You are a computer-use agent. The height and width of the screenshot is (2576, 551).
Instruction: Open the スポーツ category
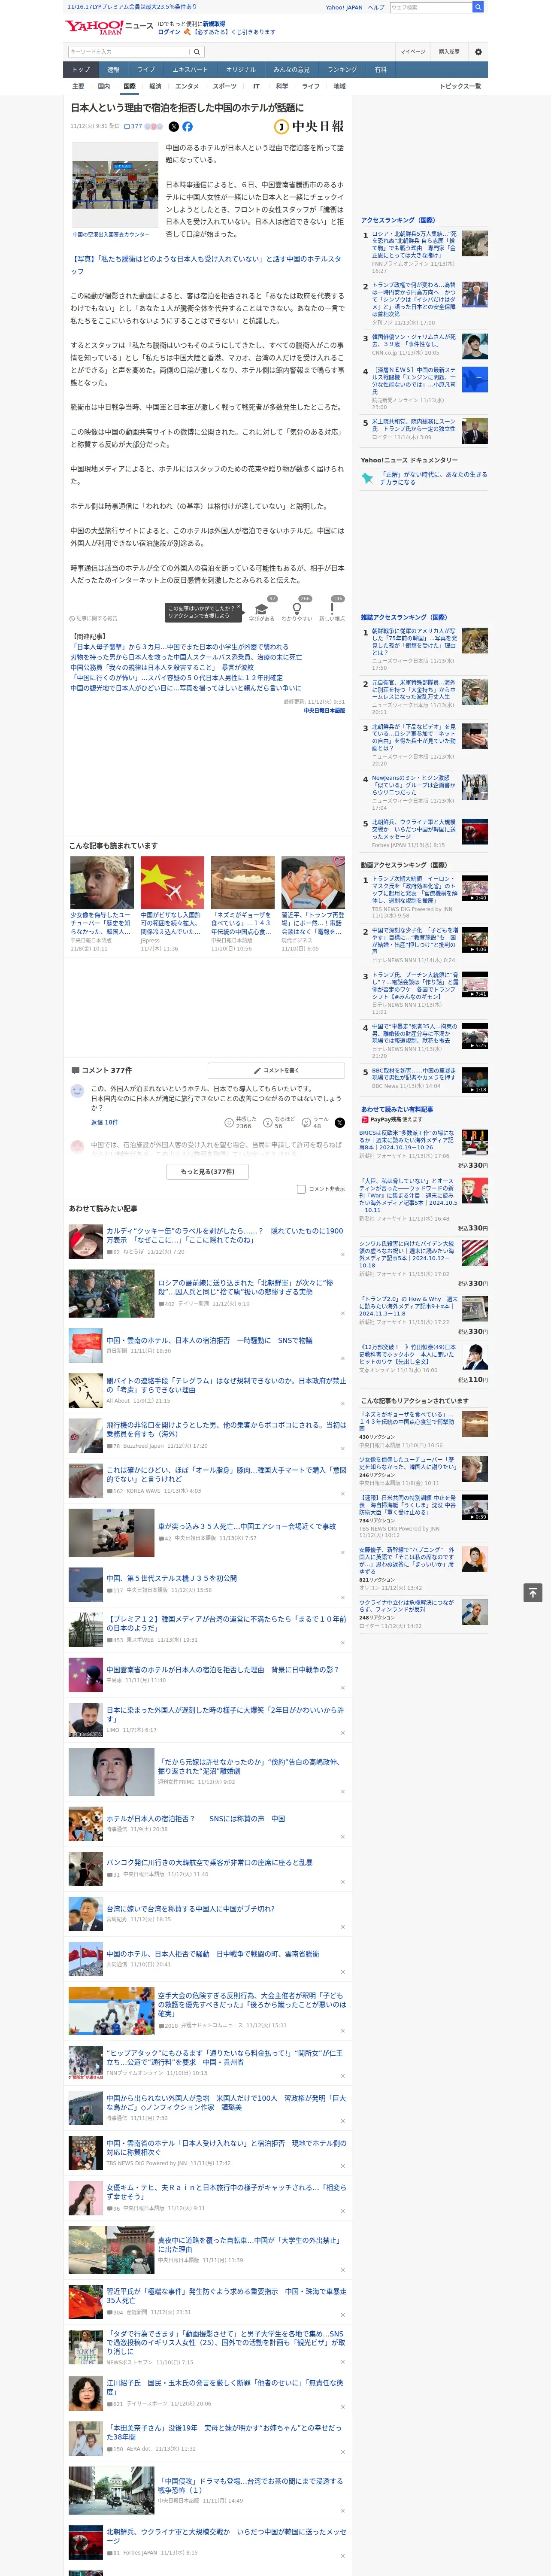[225, 86]
